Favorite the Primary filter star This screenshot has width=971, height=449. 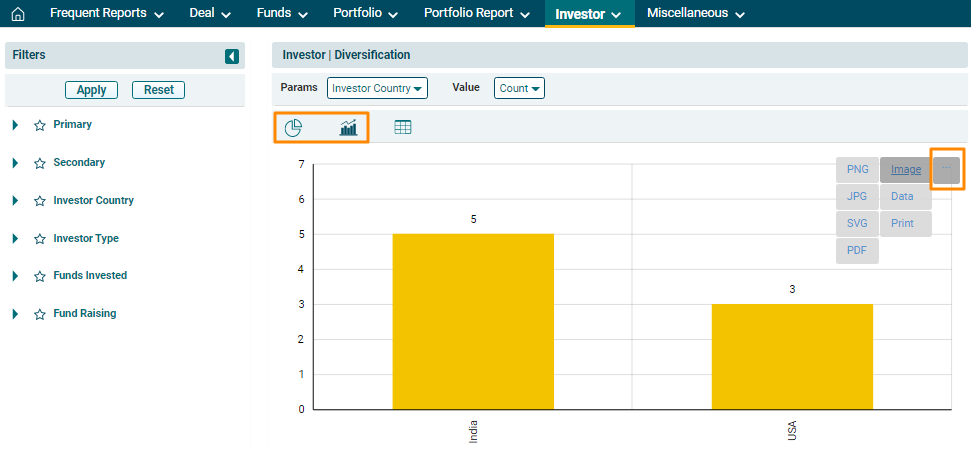[40, 126]
